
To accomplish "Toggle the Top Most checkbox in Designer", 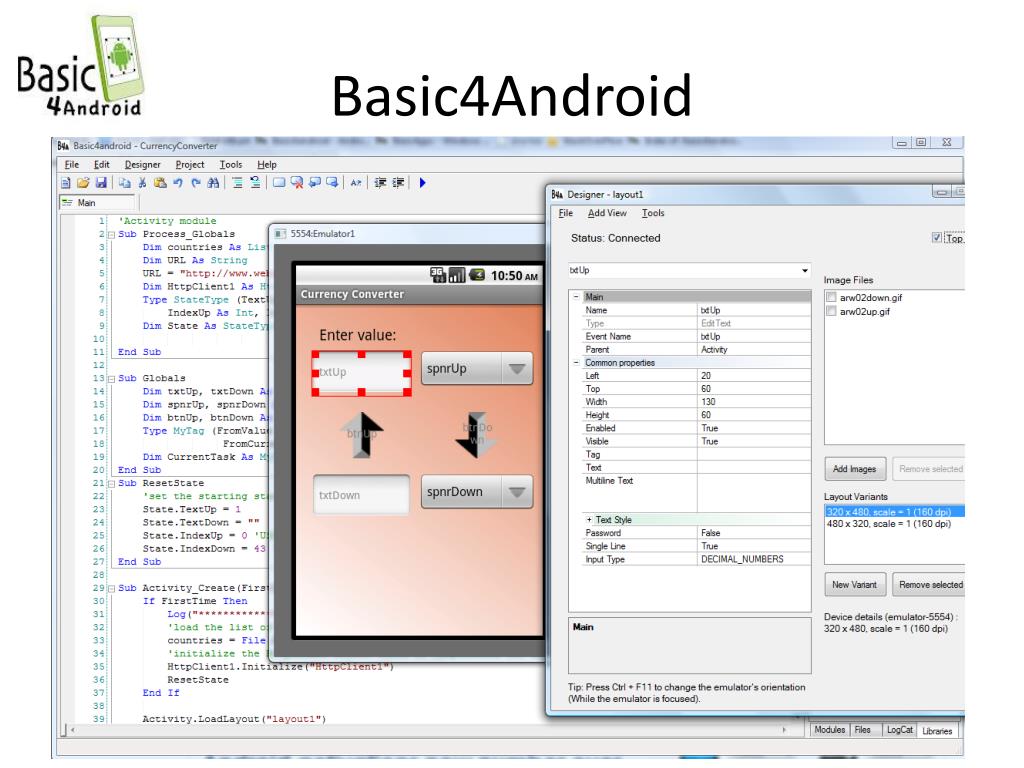I will click(937, 238).
